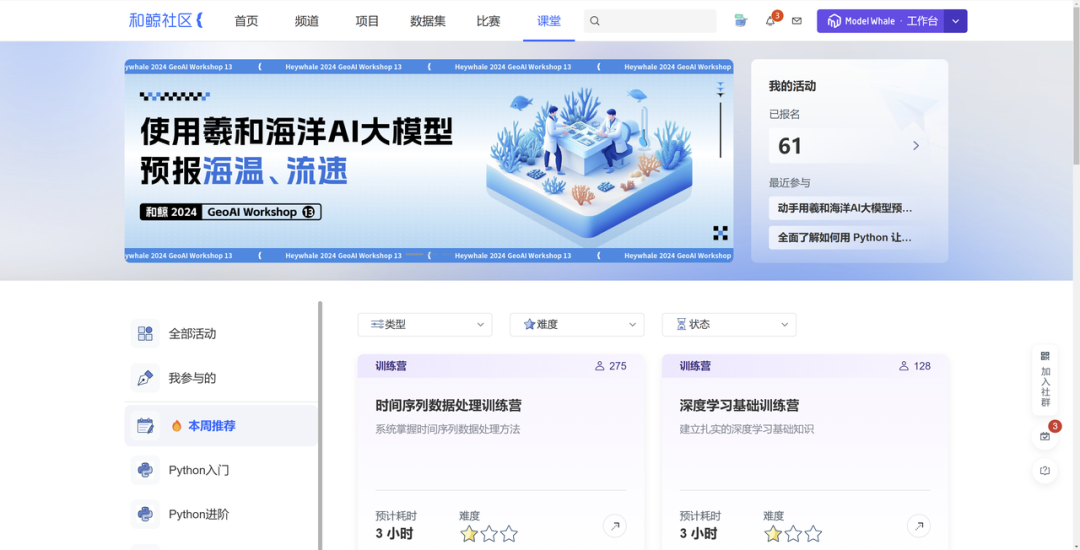Click the 加入社群 floating label
Image resolution: width=1080 pixels, height=550 pixels.
click(x=1045, y=388)
